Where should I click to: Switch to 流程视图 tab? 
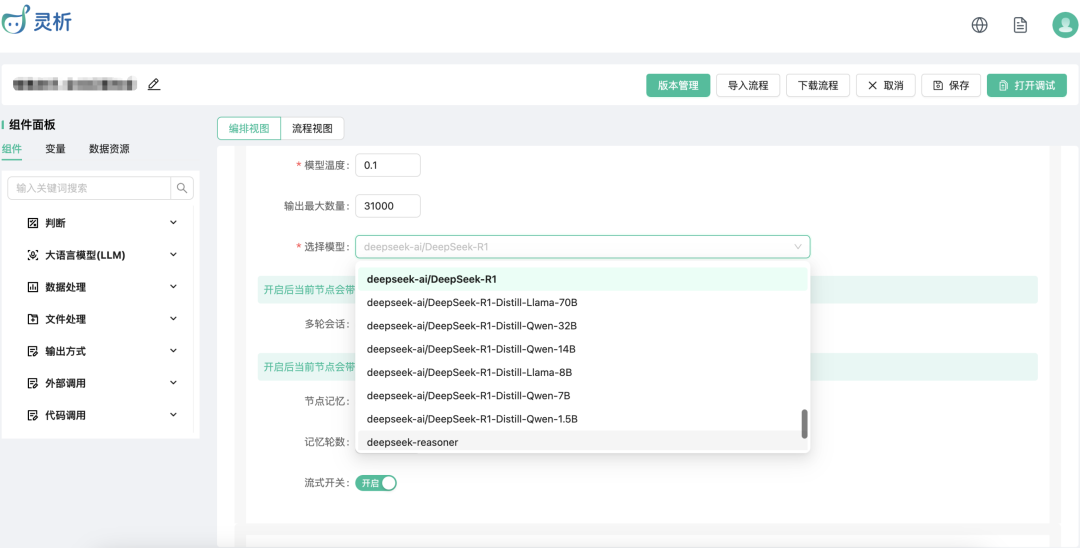tap(313, 129)
